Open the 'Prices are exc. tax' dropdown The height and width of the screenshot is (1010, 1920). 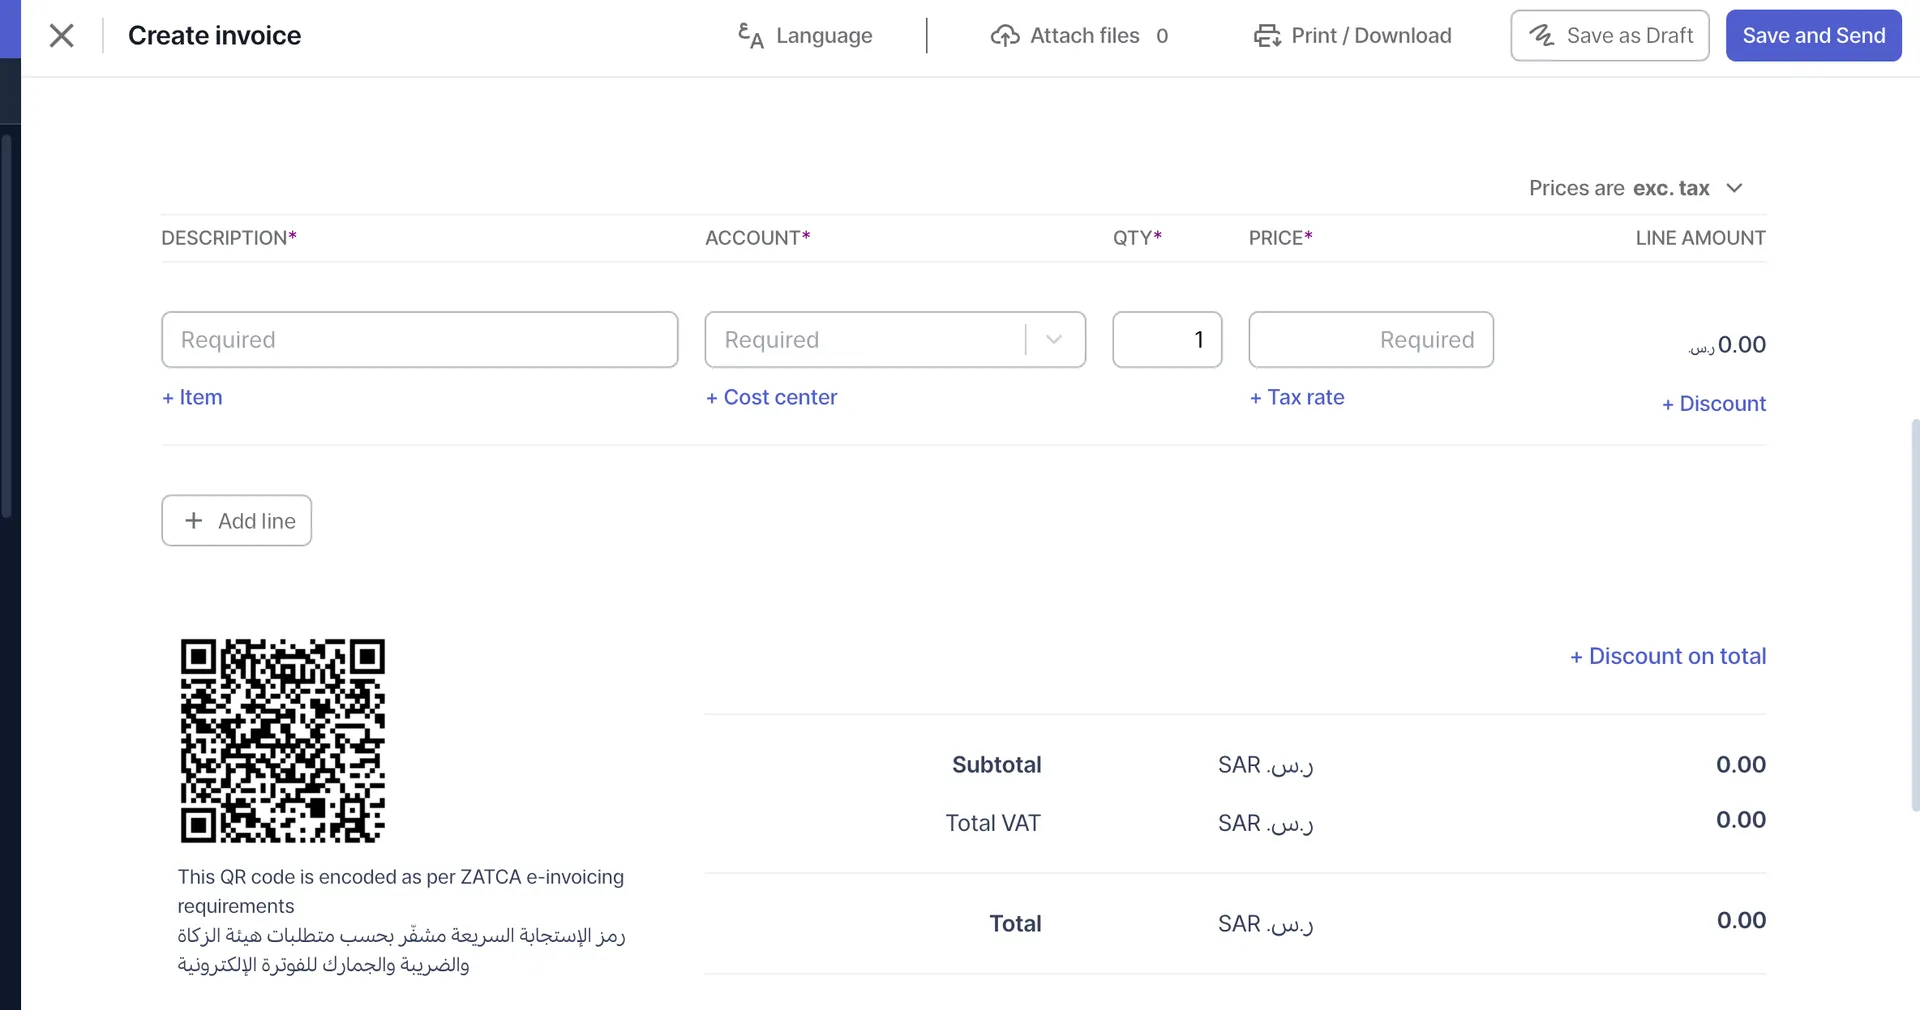[1735, 188]
